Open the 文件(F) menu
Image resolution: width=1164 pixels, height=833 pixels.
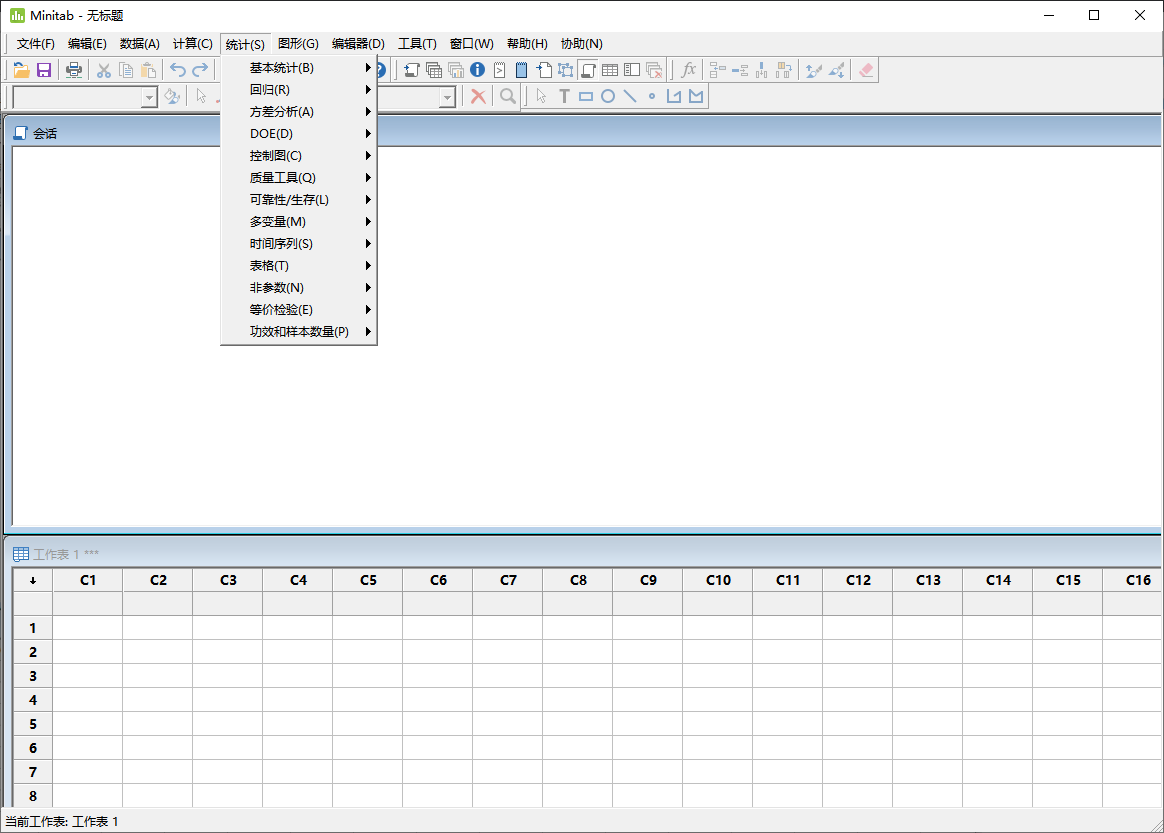coord(36,44)
